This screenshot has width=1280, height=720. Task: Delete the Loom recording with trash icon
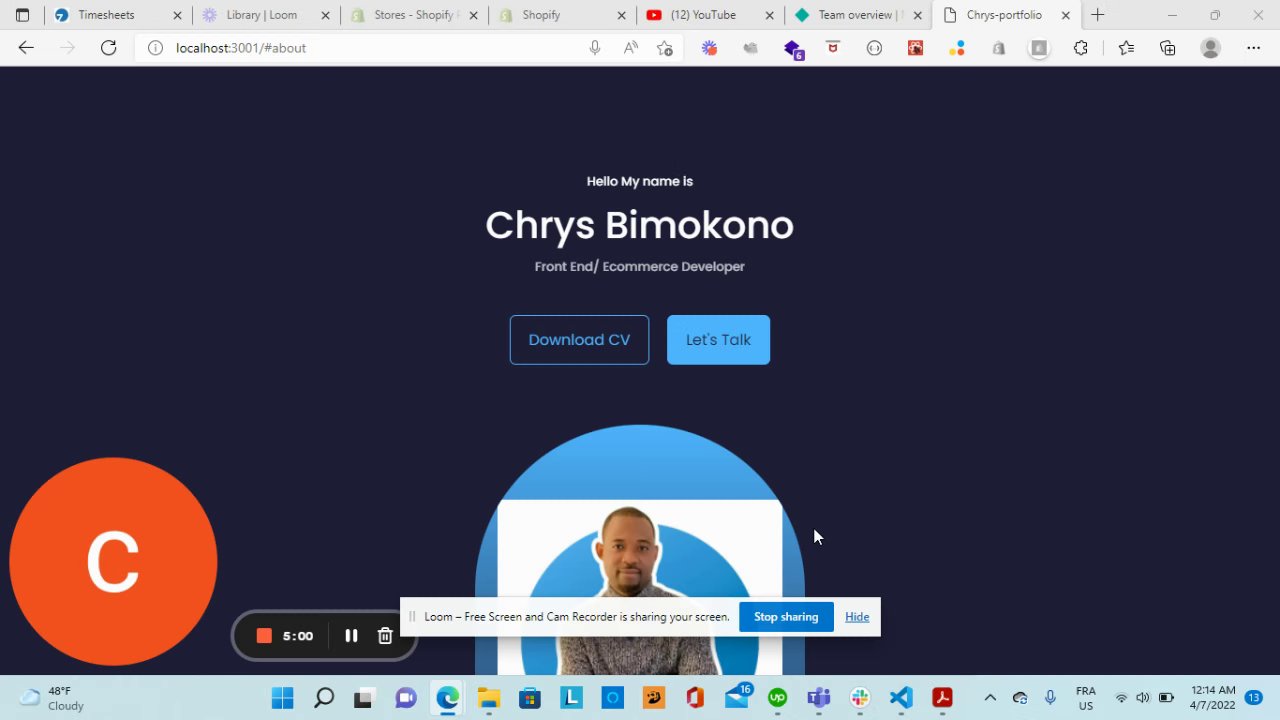(385, 636)
